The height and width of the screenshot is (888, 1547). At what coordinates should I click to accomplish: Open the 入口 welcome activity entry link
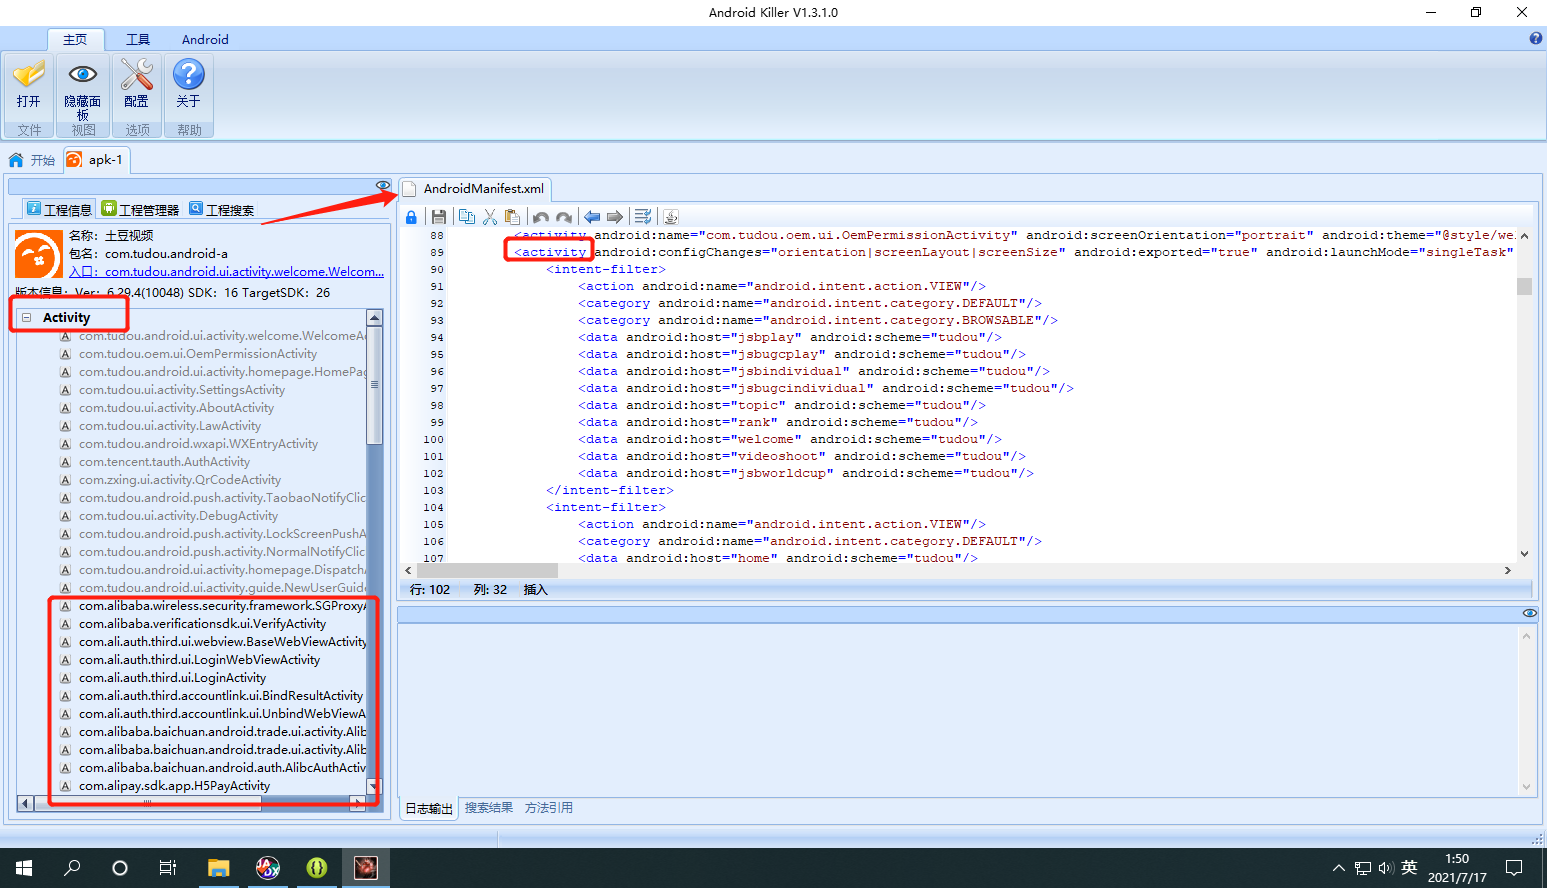(x=226, y=272)
